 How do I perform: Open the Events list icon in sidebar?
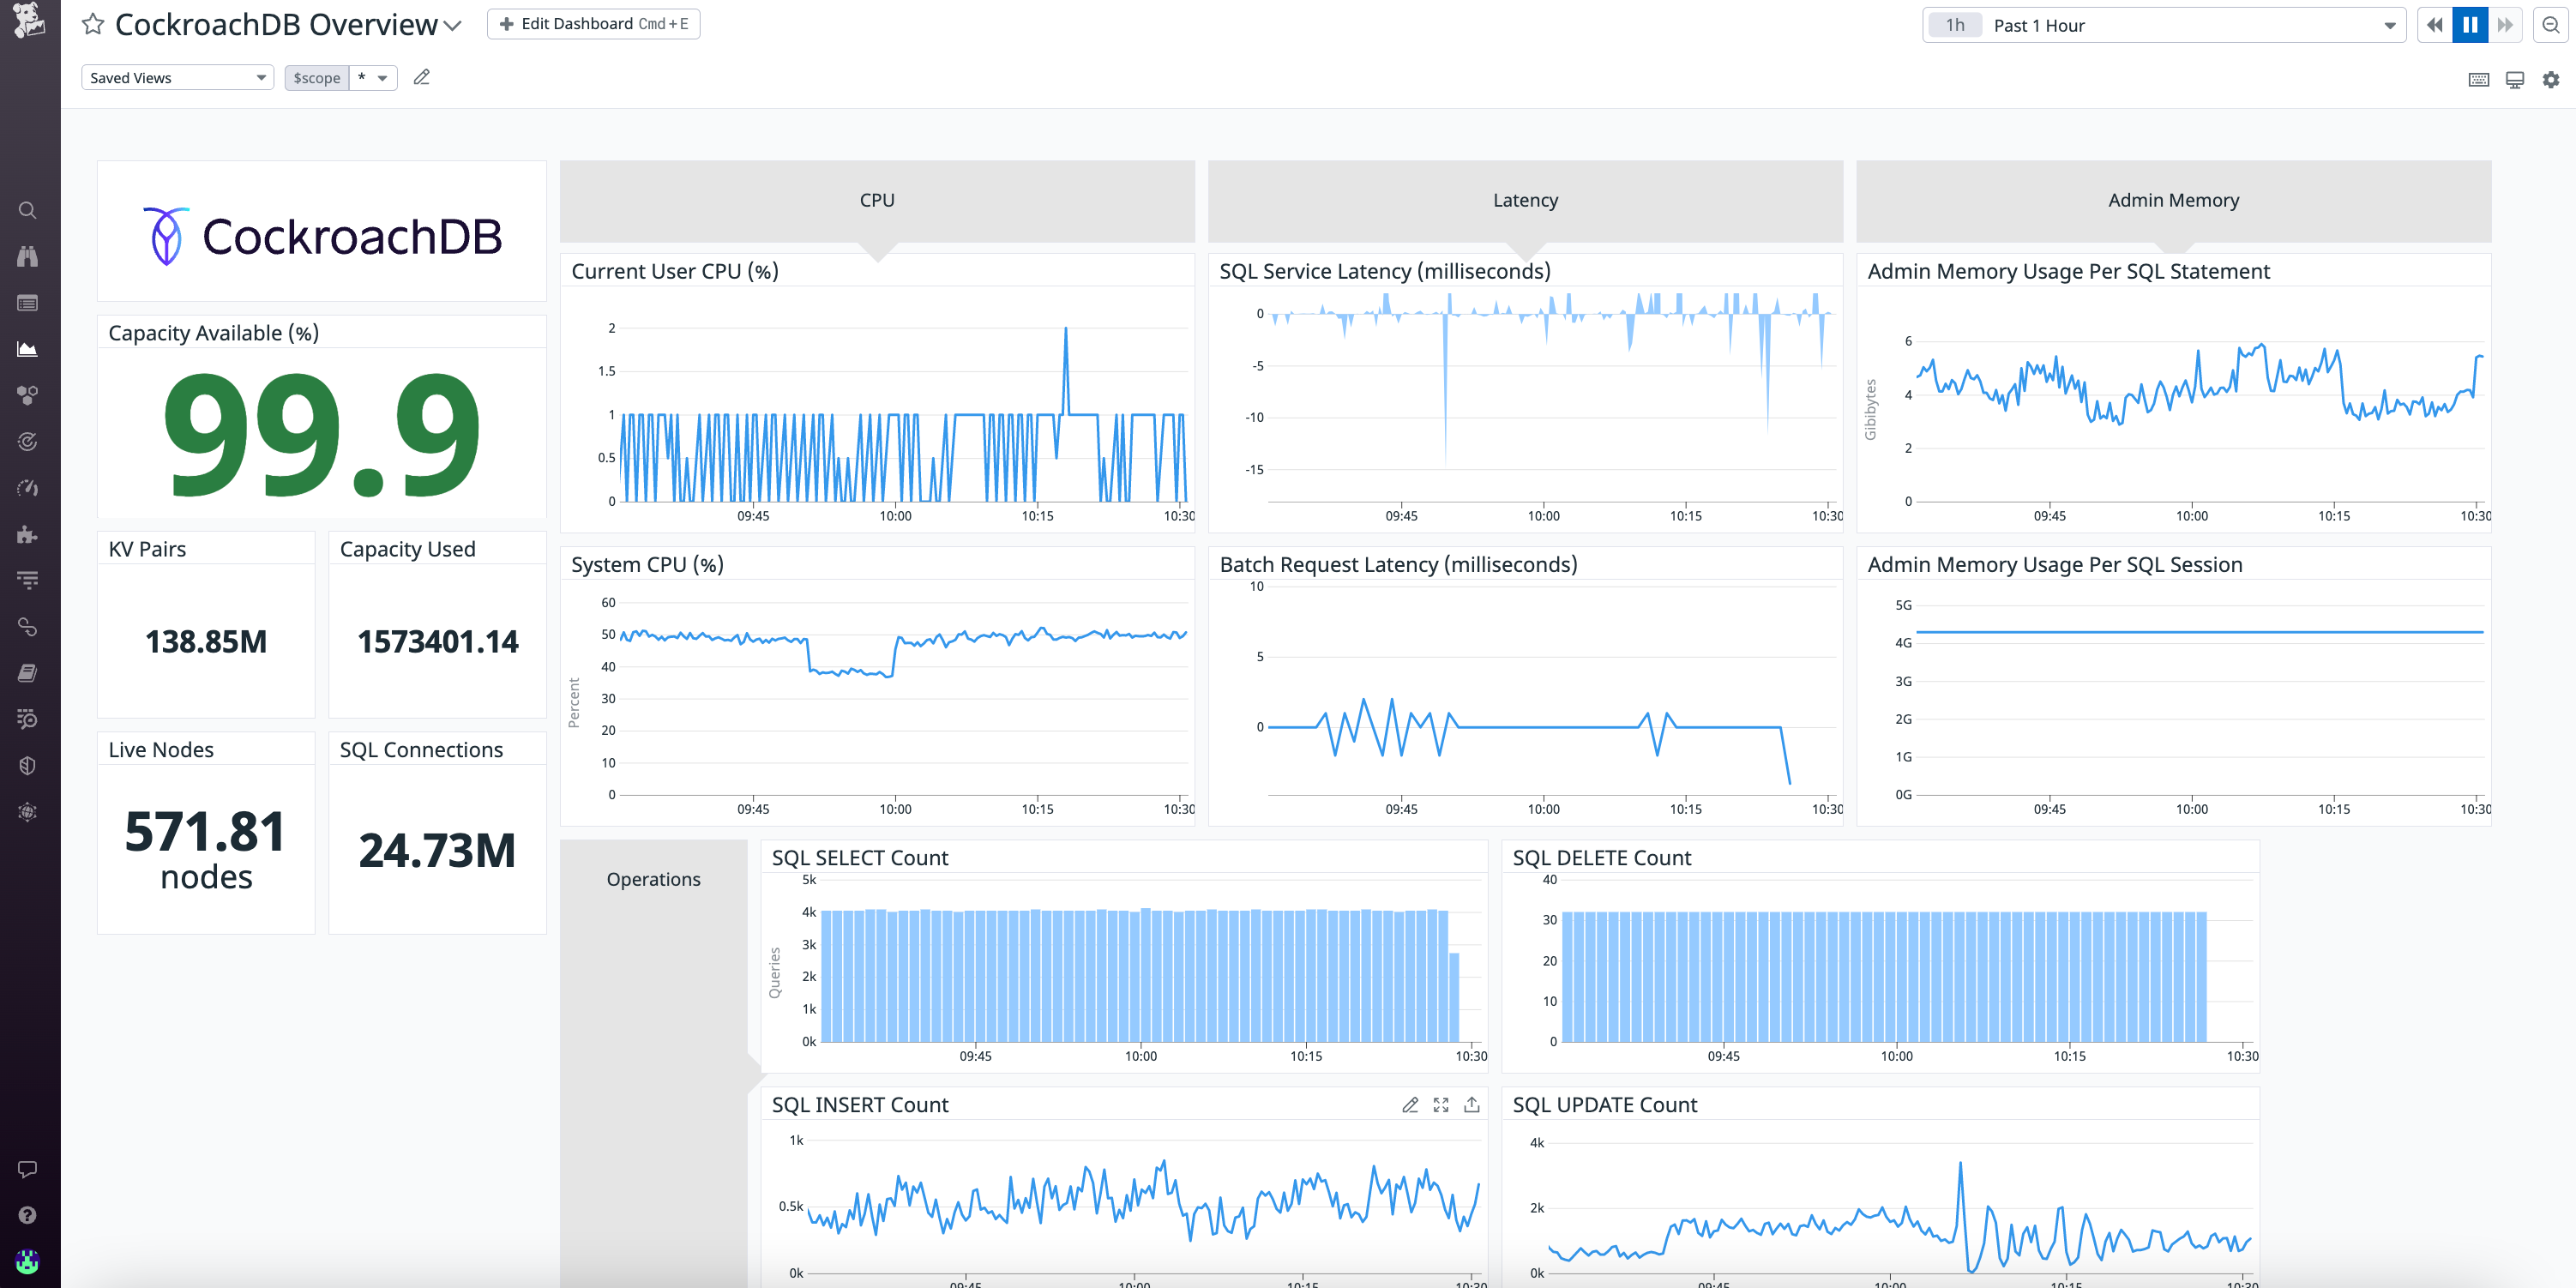click(27, 301)
